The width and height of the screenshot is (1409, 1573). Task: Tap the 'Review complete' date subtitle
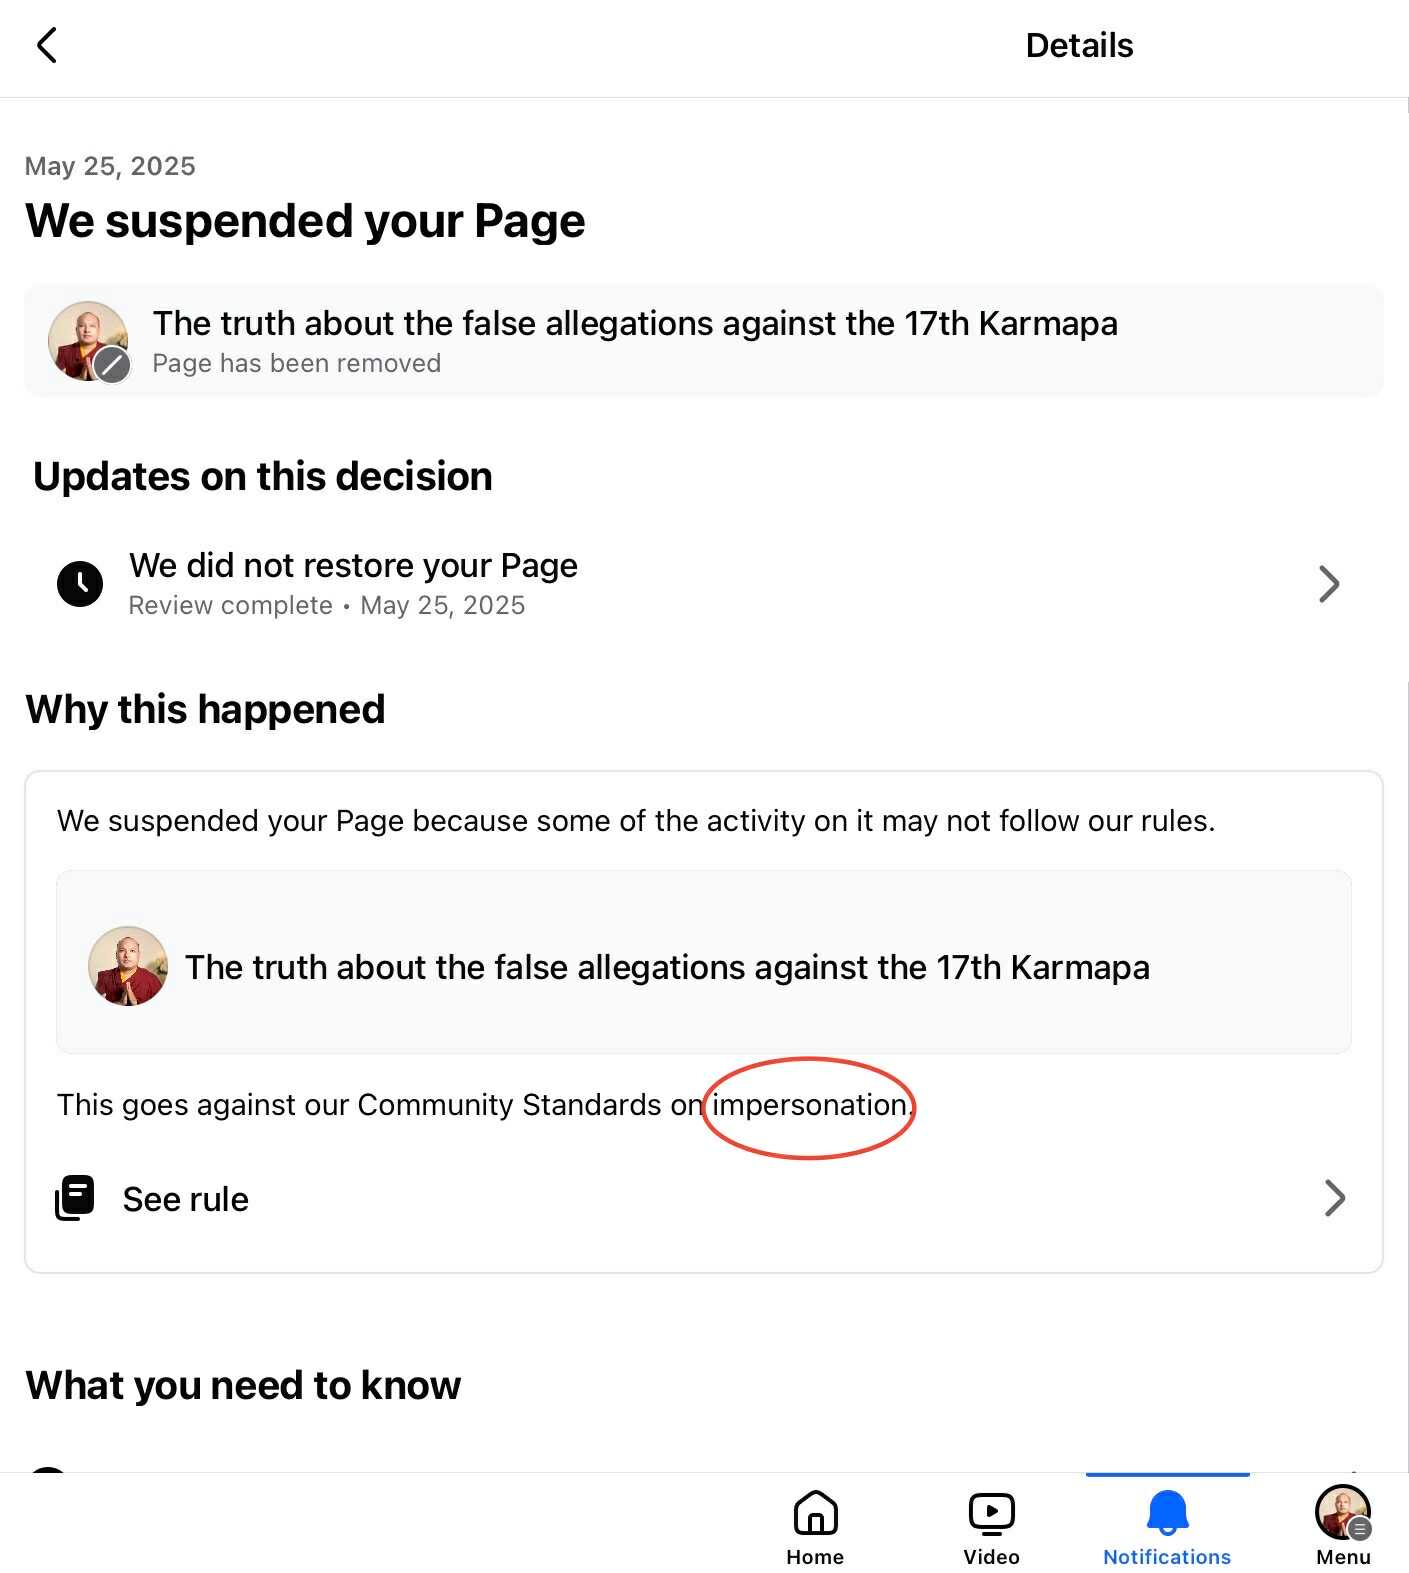pyautogui.click(x=327, y=606)
